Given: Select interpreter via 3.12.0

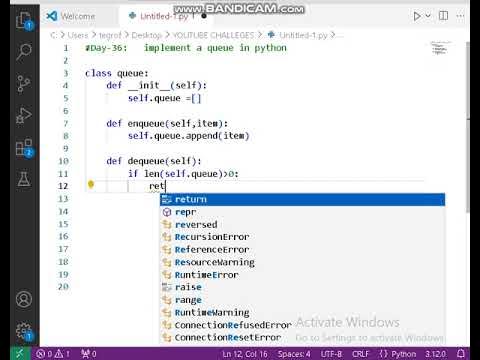Looking at the screenshot, I should click(x=435, y=354).
